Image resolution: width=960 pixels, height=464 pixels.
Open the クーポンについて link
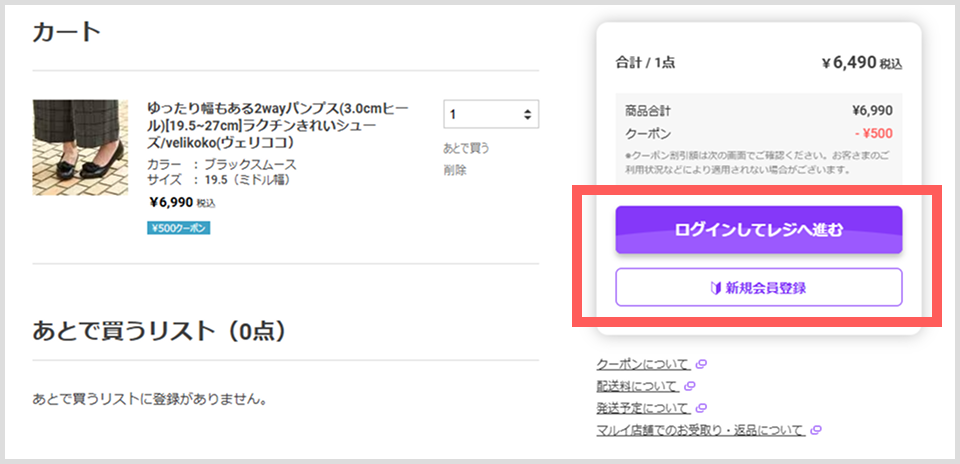point(643,364)
